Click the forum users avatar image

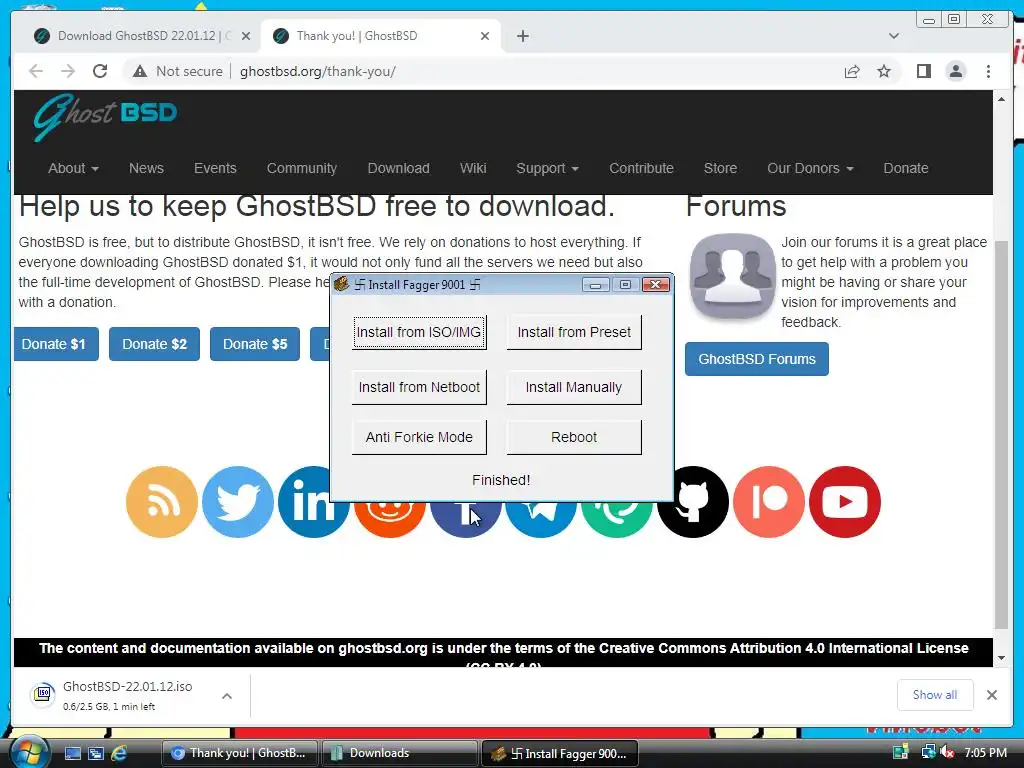point(733,277)
